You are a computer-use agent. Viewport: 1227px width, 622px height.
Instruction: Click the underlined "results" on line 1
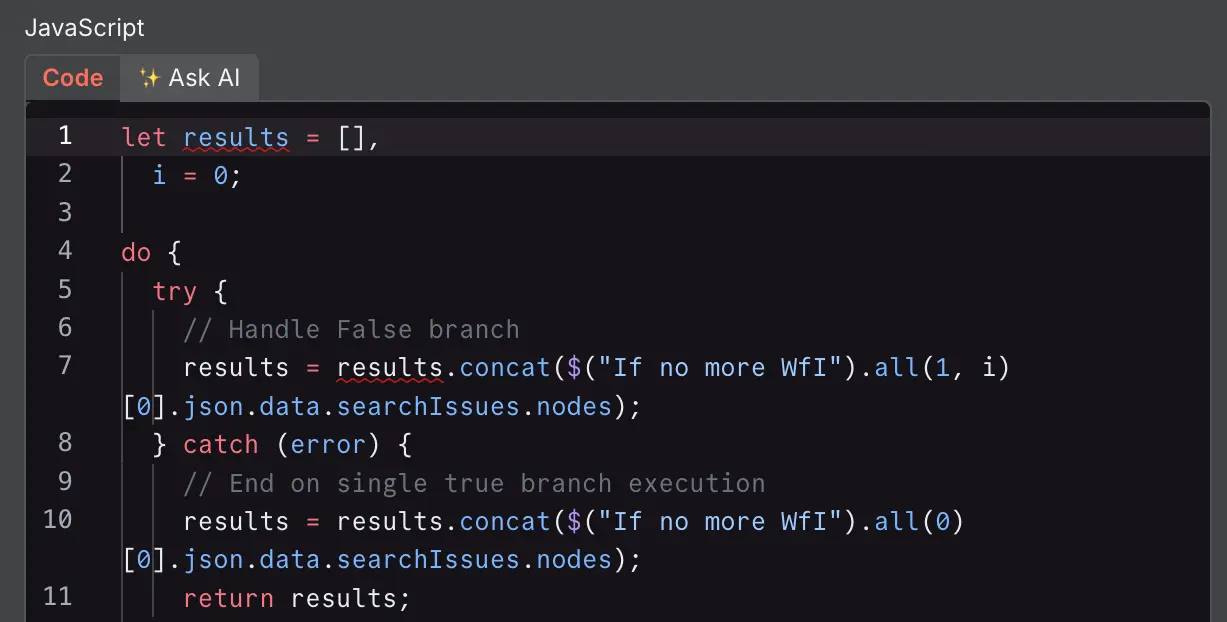(x=236, y=137)
